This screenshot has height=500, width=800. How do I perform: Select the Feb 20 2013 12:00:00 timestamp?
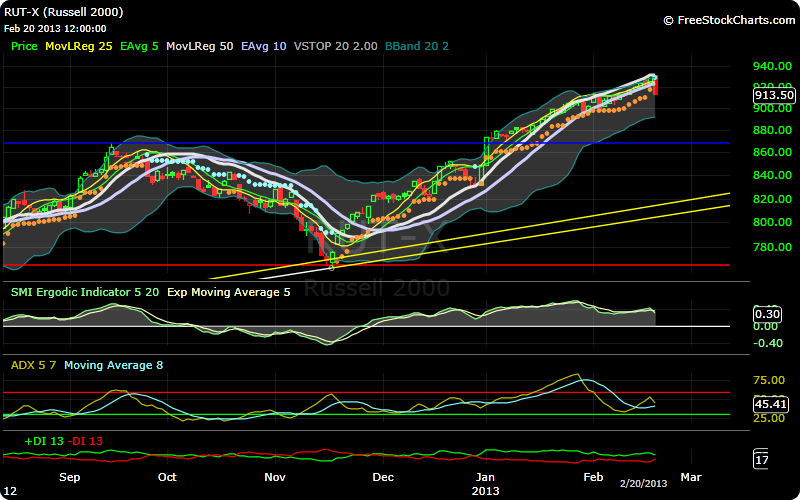pyautogui.click(x=55, y=29)
